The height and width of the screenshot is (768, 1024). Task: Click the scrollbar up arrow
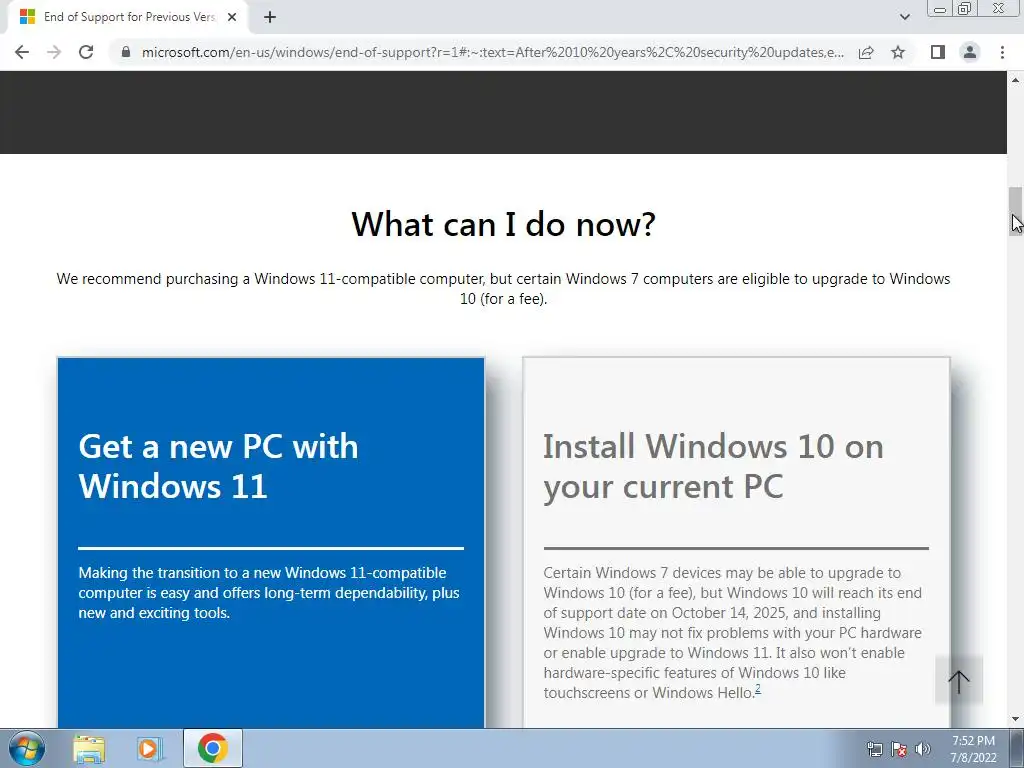pos(1016,80)
